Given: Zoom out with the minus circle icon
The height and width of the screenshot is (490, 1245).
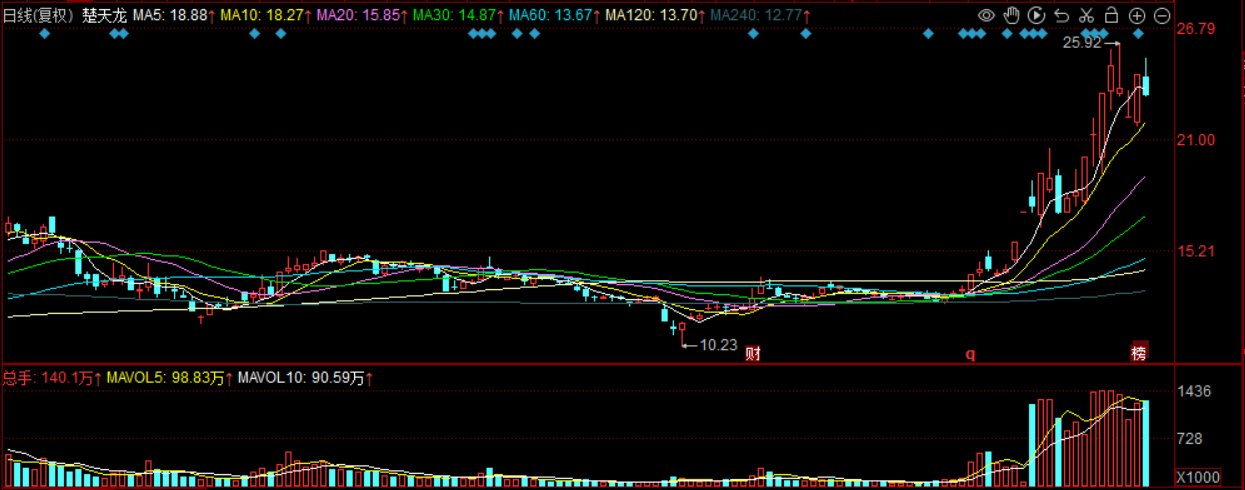Looking at the screenshot, I should [x=1162, y=15].
